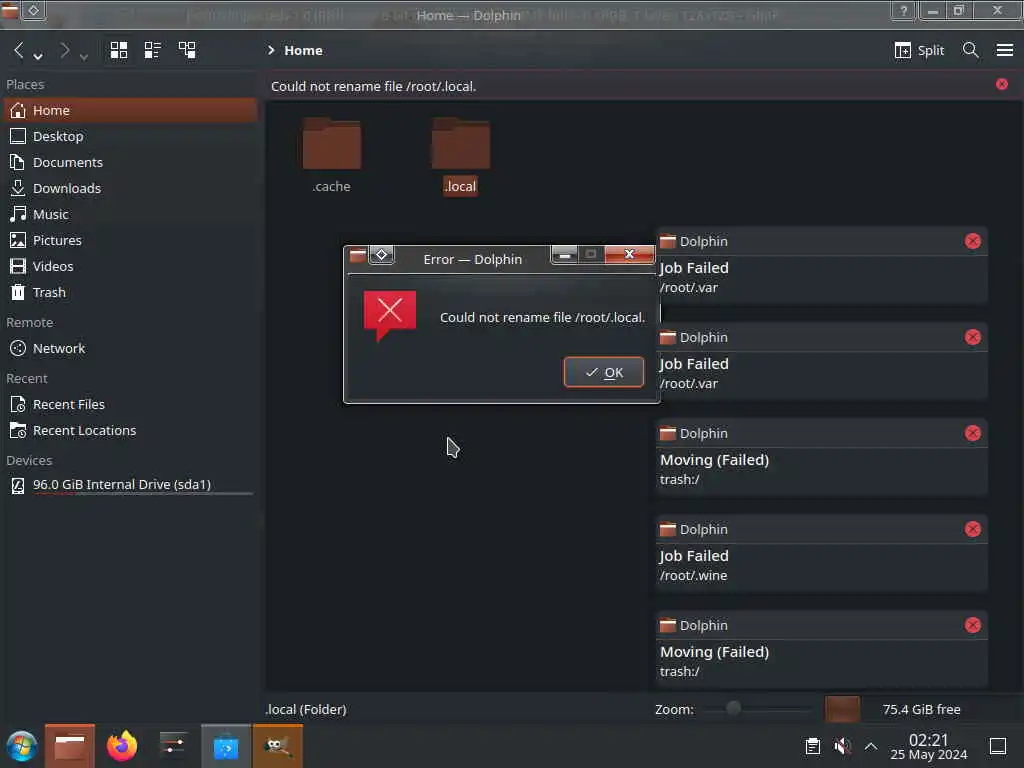Expand hidden system tray icons
The width and height of the screenshot is (1024, 768).
[x=871, y=746]
